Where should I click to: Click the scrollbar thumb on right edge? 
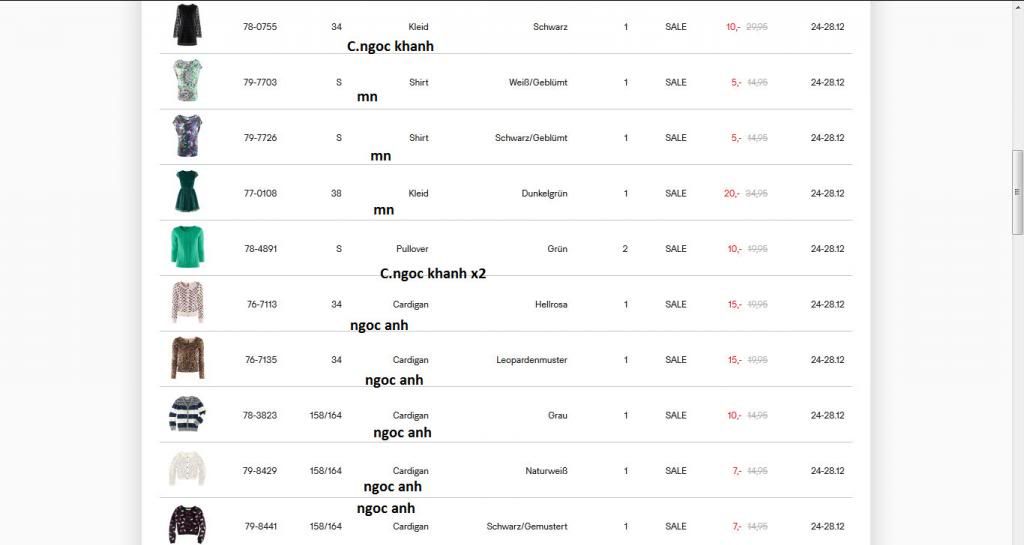point(1018,192)
